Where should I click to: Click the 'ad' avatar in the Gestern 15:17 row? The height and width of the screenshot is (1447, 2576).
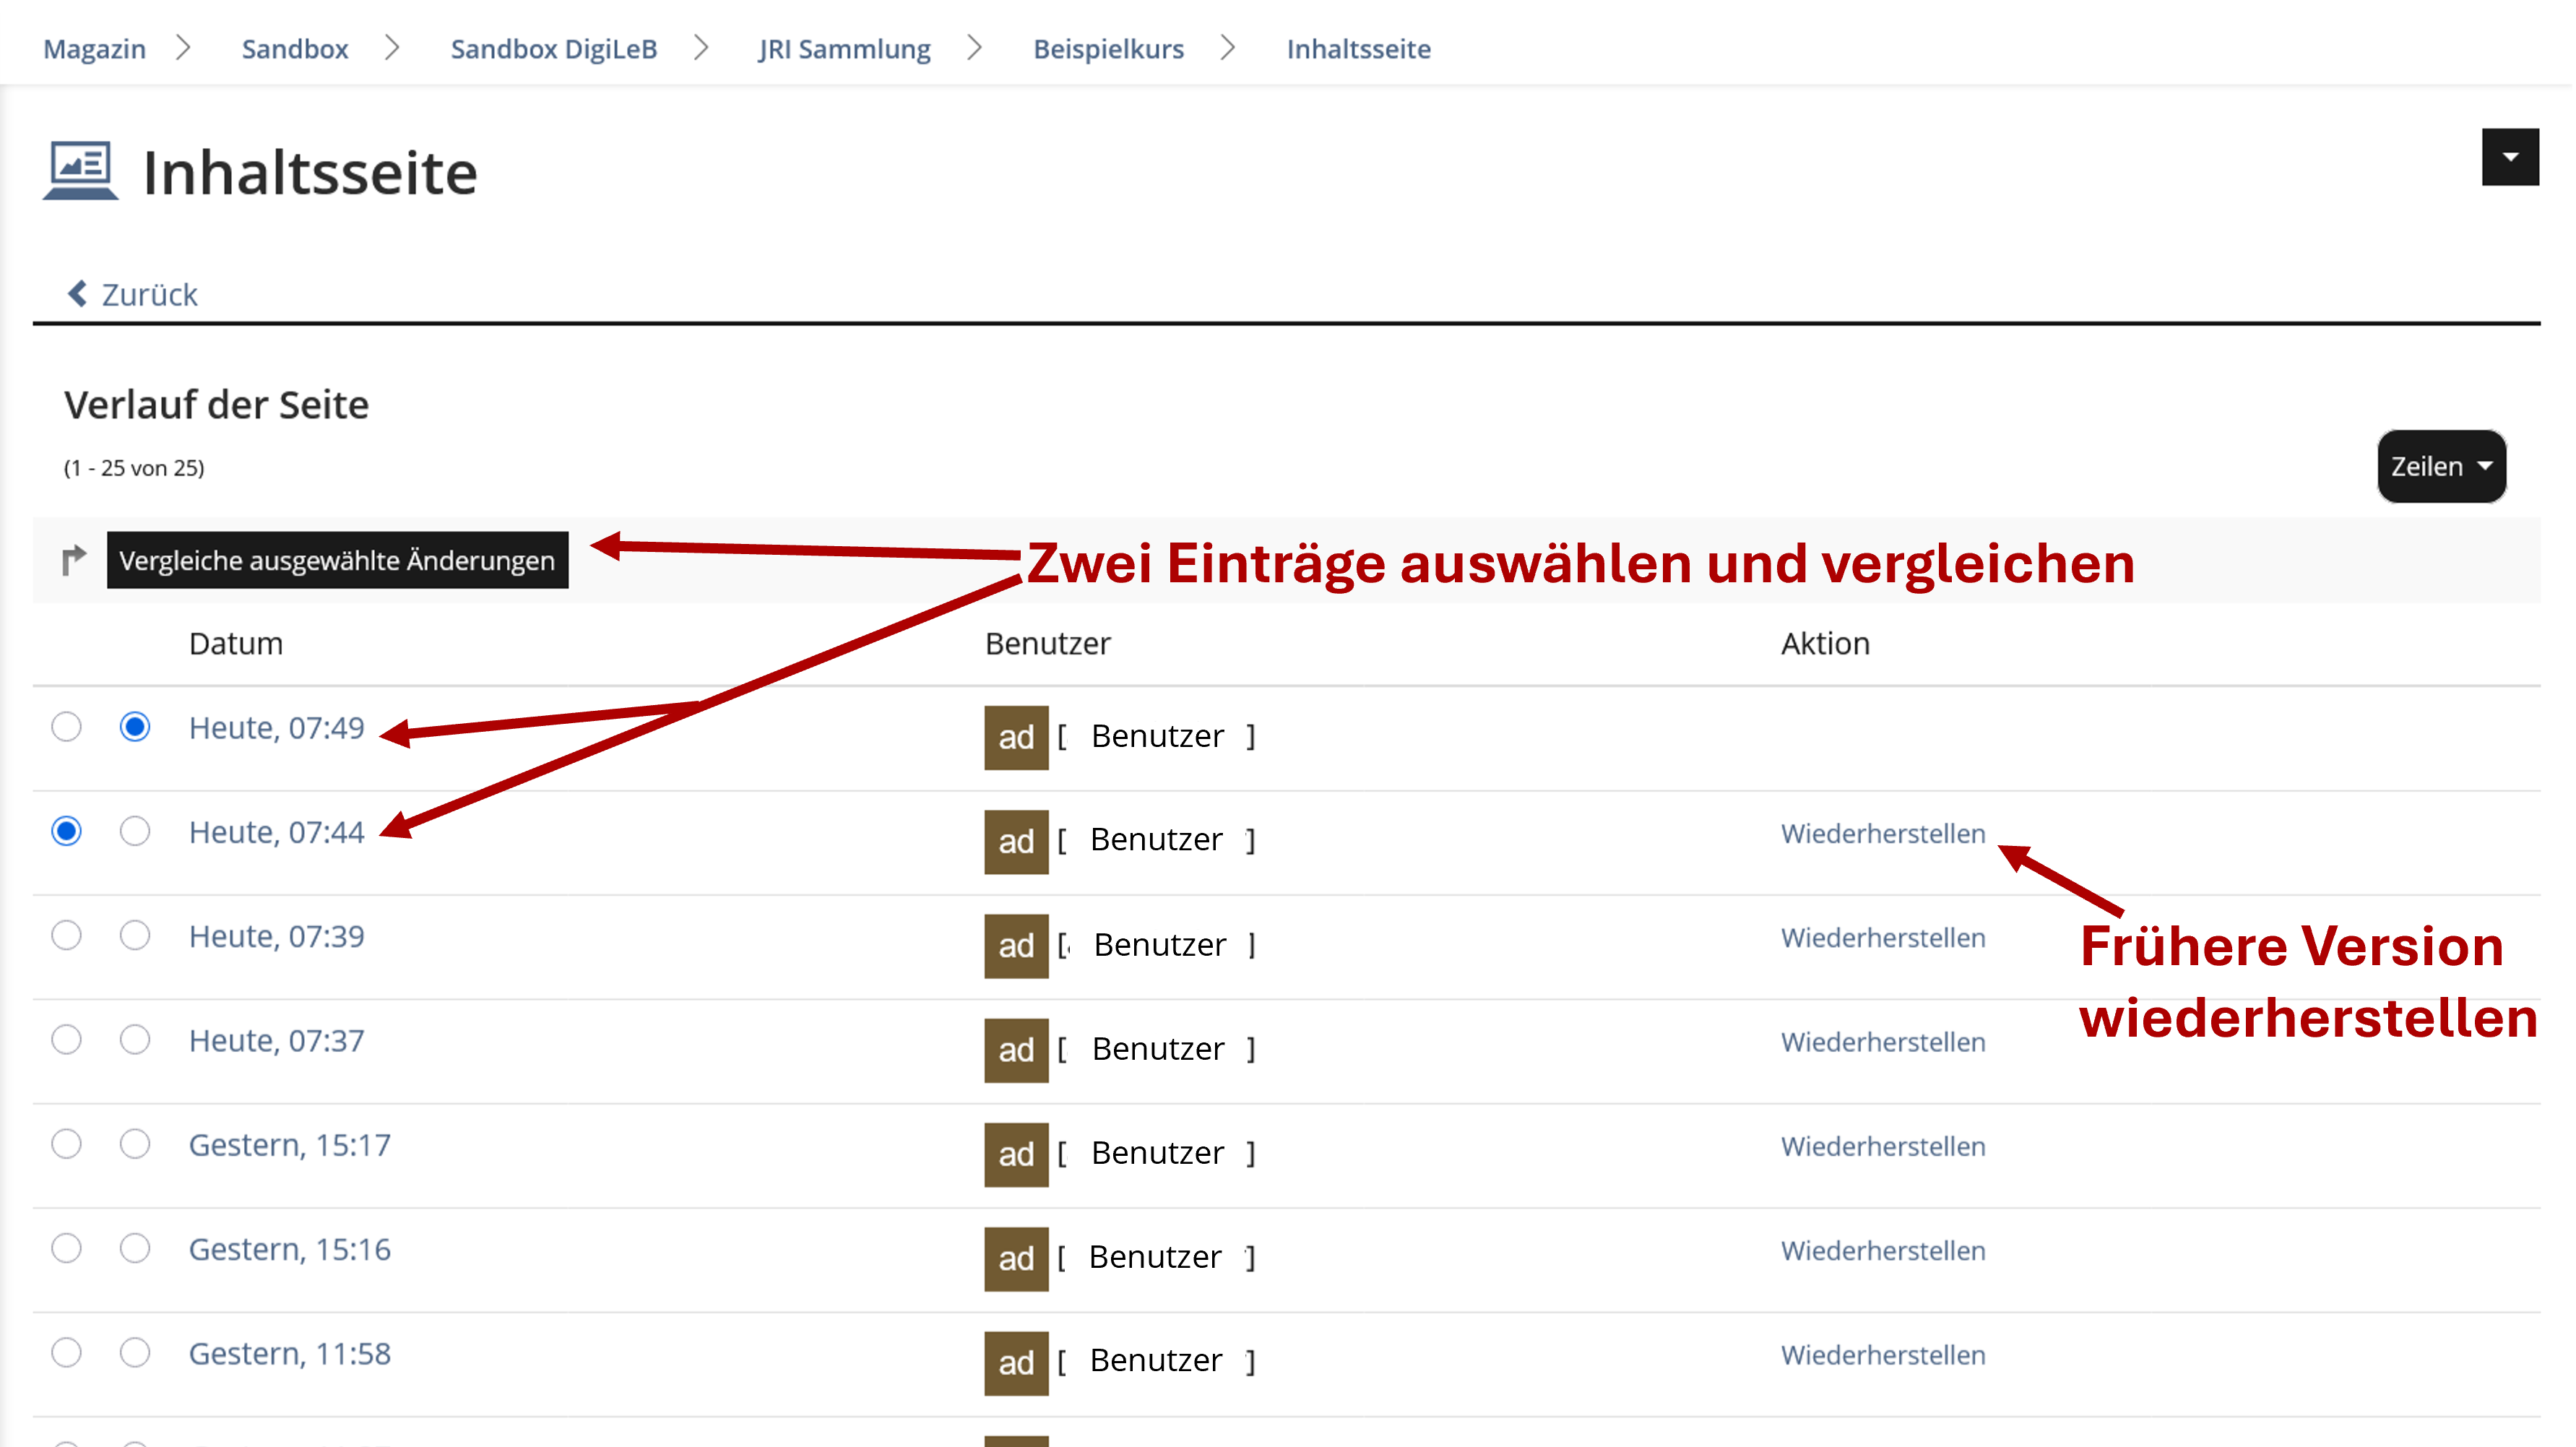(x=1015, y=1154)
